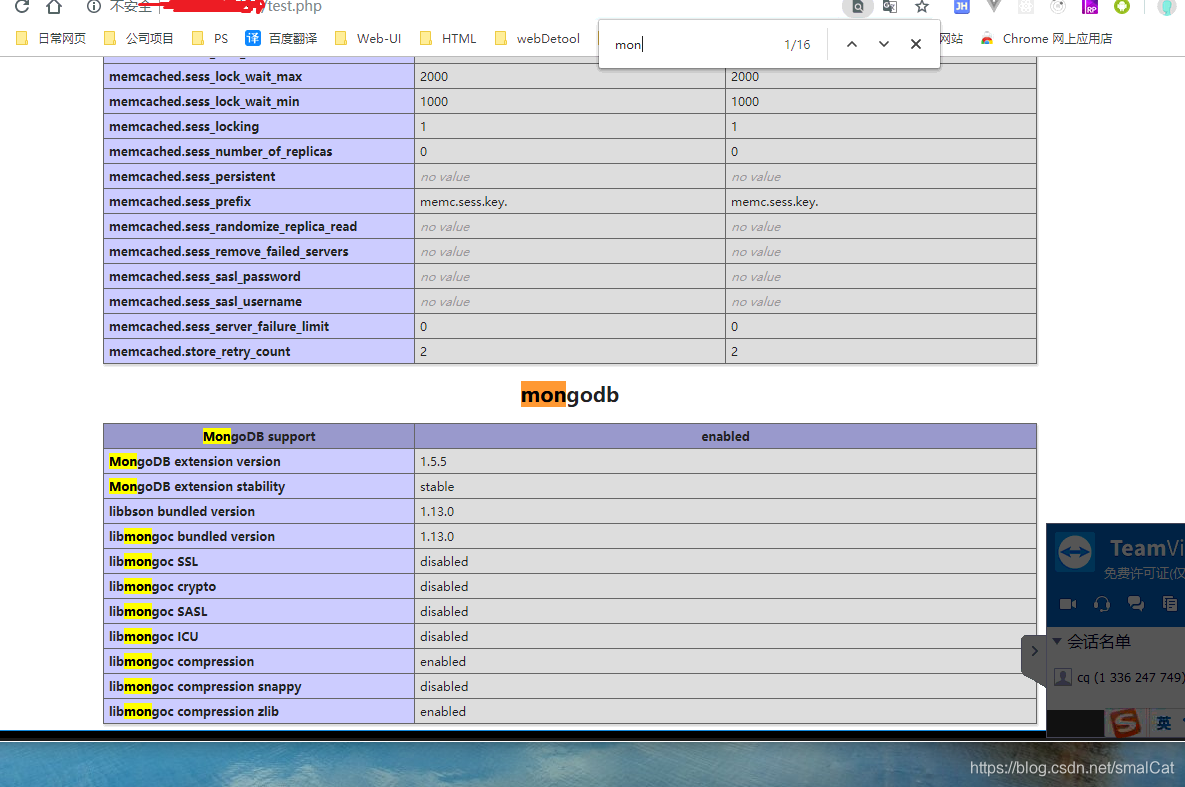Open the page search magnifier icon in address bar
1185x787 pixels.
(x=858, y=7)
